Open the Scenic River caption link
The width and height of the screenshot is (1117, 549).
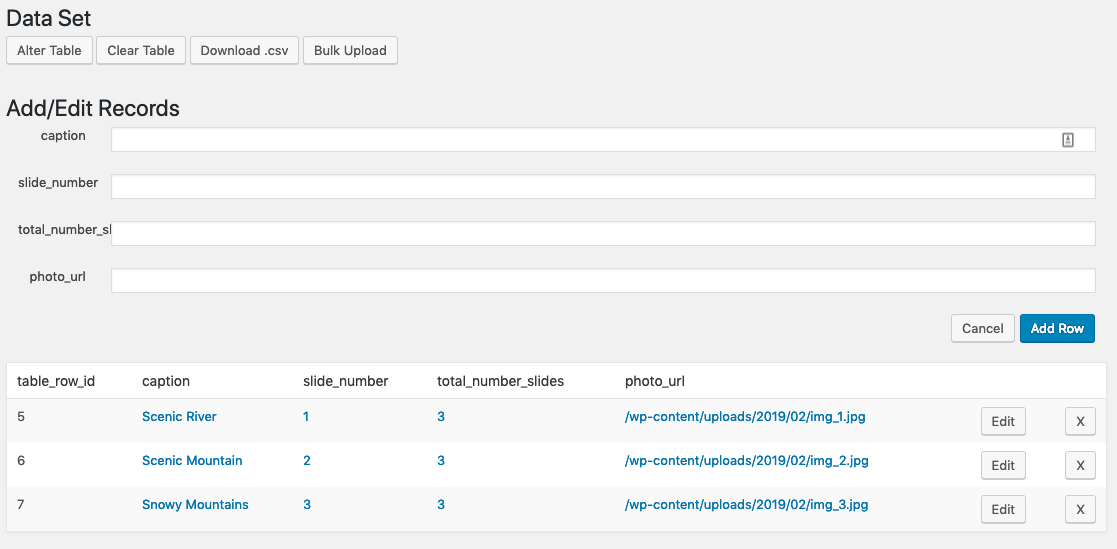[179, 417]
